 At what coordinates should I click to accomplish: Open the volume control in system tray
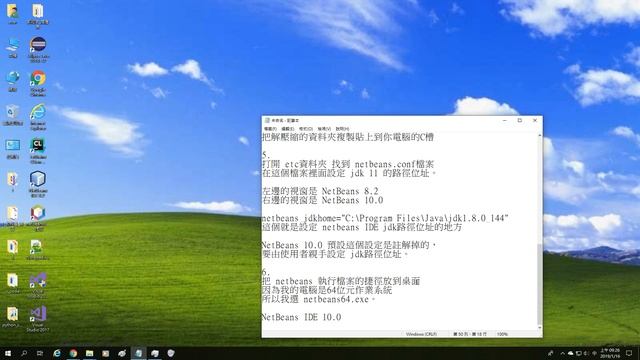[x=587, y=353]
